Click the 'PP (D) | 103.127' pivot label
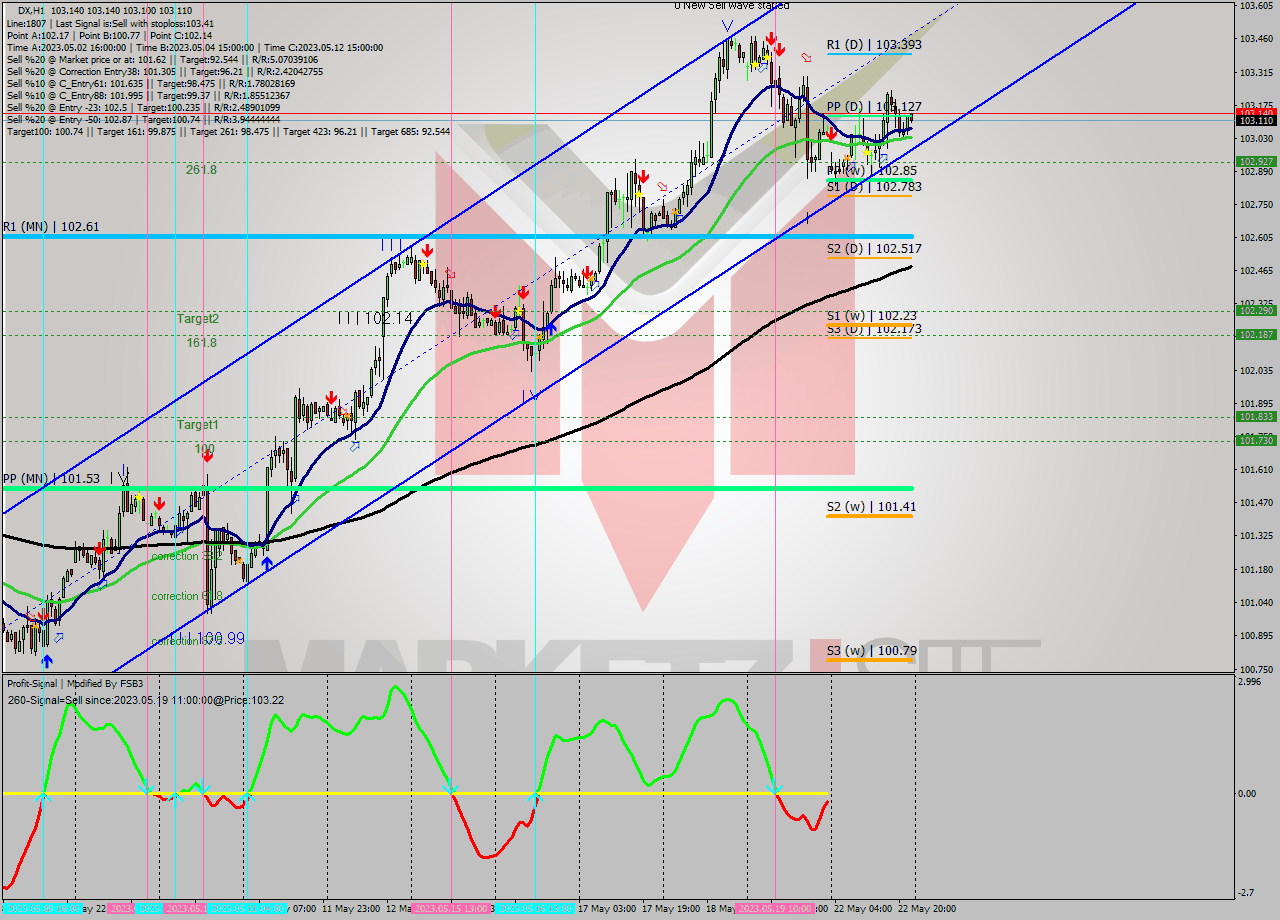 pos(874,107)
